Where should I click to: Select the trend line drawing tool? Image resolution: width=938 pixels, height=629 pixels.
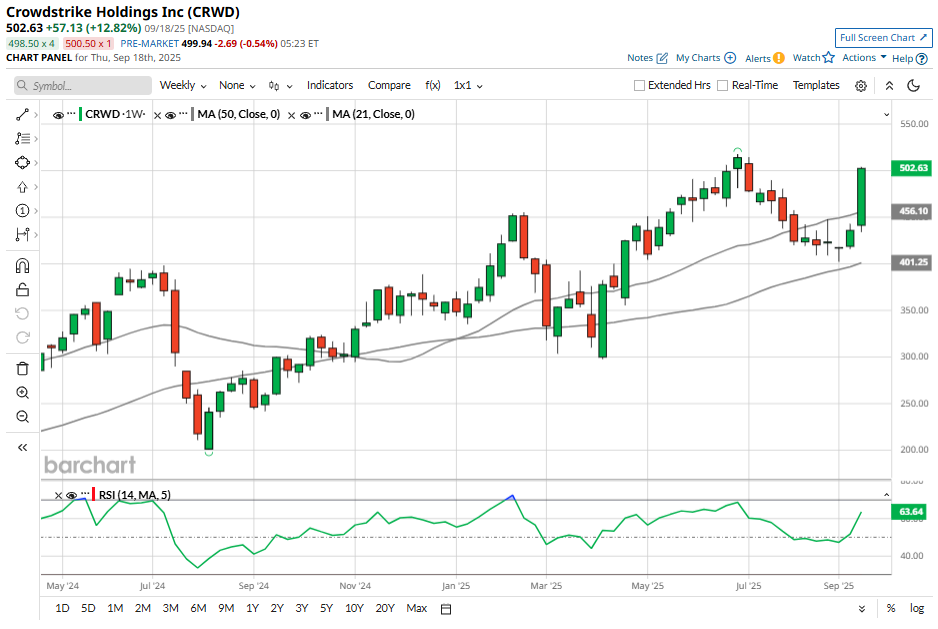22,114
